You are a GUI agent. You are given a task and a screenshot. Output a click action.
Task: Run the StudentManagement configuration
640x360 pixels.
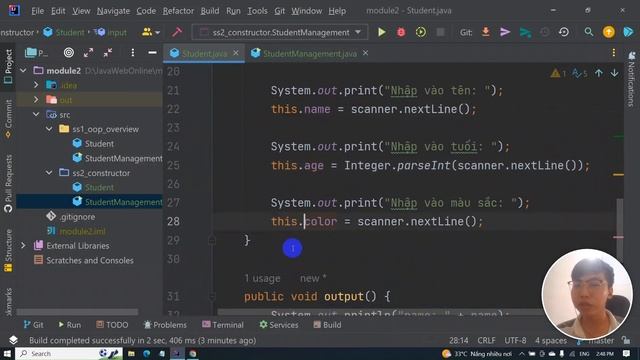[382, 32]
